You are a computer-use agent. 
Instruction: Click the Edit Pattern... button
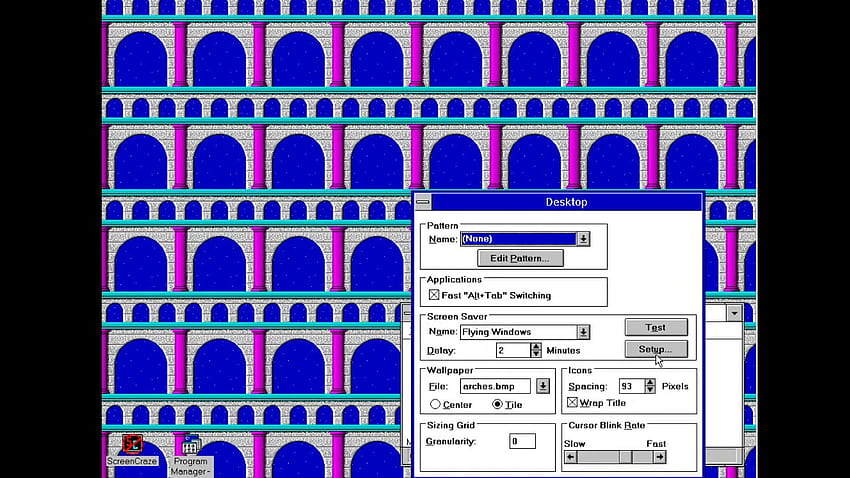coord(520,258)
